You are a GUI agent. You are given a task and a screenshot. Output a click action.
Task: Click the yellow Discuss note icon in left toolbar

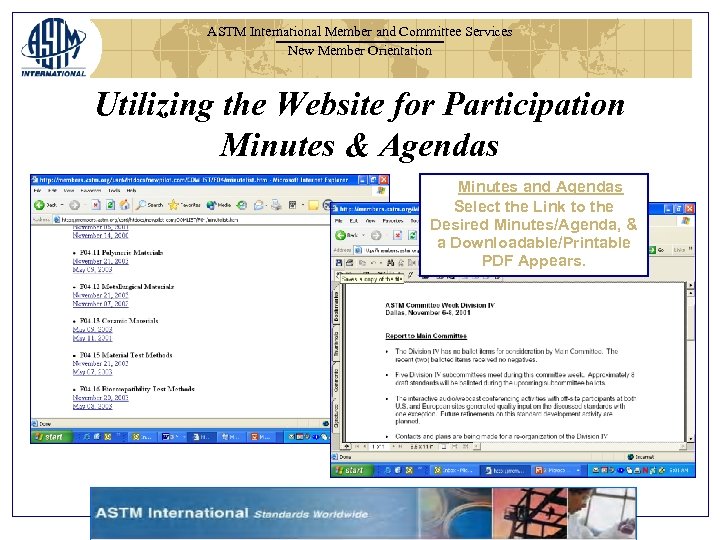(313, 205)
